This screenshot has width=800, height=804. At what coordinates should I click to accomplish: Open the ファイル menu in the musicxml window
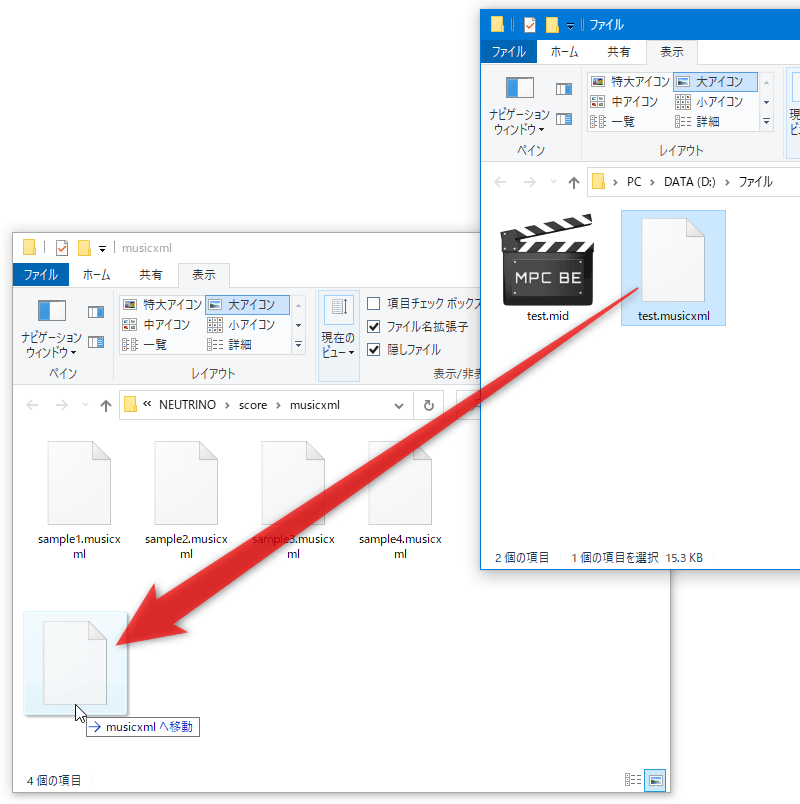point(41,275)
